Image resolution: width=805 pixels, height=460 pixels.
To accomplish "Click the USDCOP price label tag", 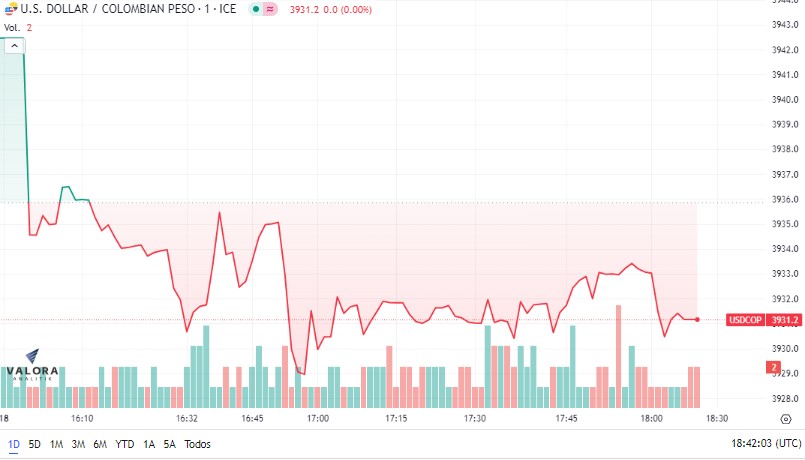I will point(745,320).
